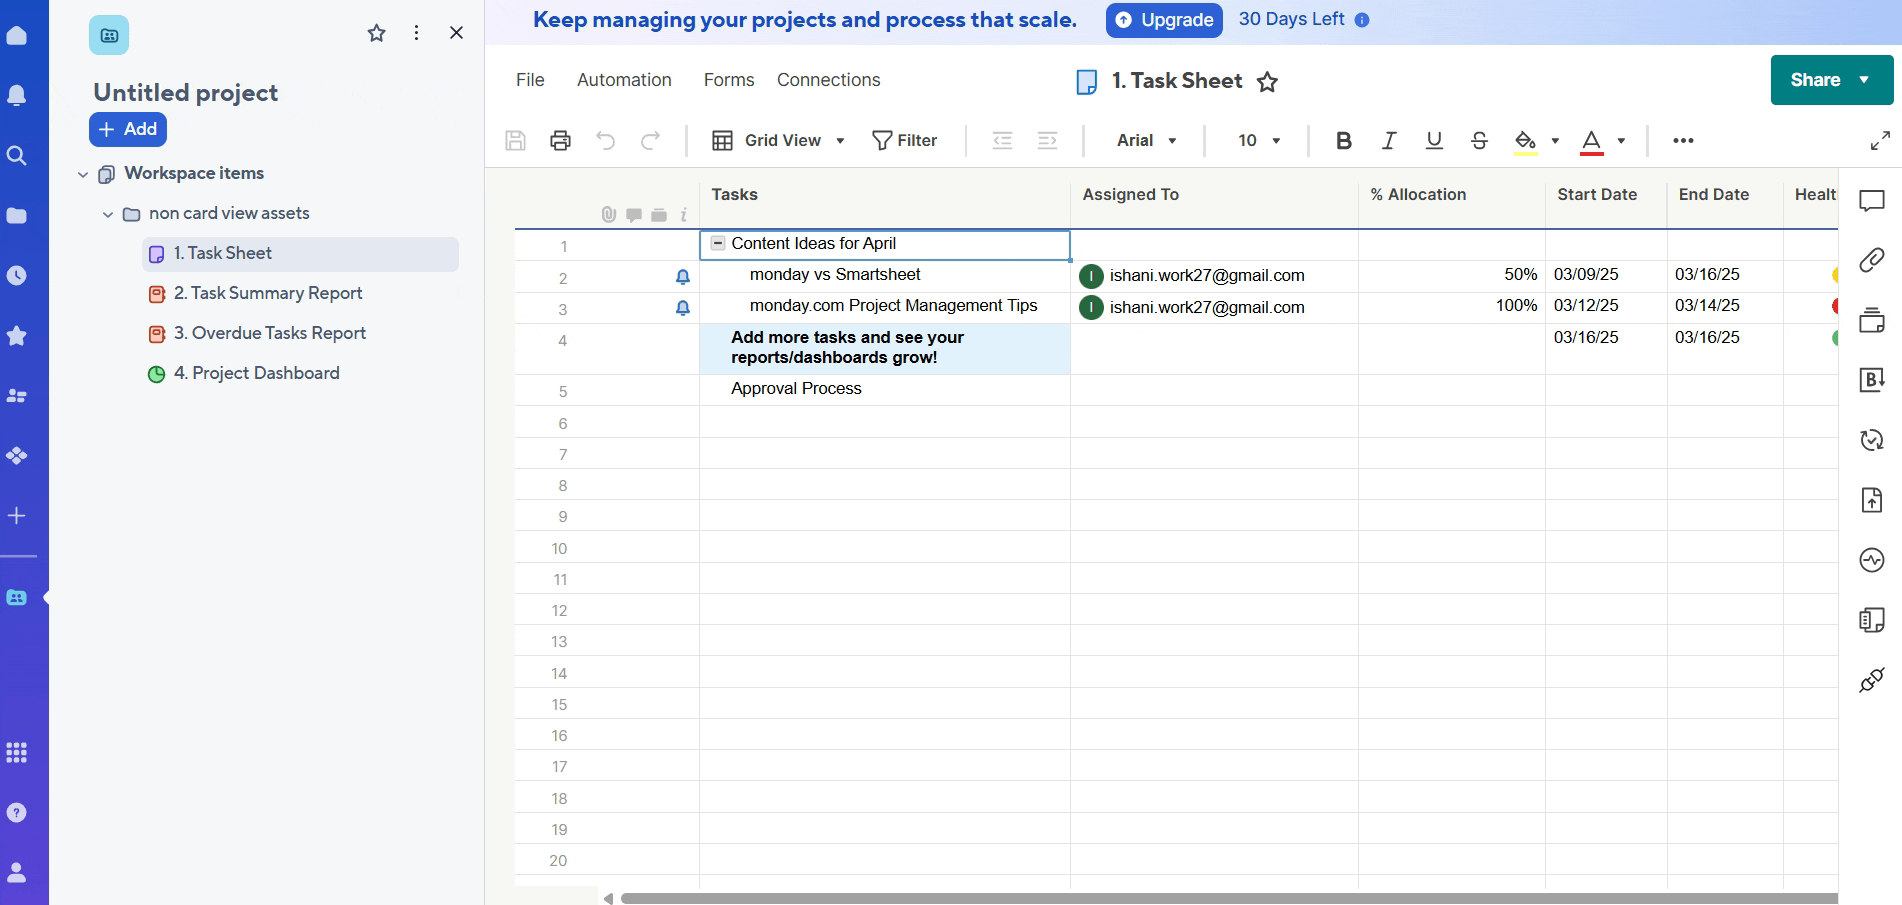Click the Undo icon in the toolbar
This screenshot has height=905, width=1902.
click(x=605, y=141)
